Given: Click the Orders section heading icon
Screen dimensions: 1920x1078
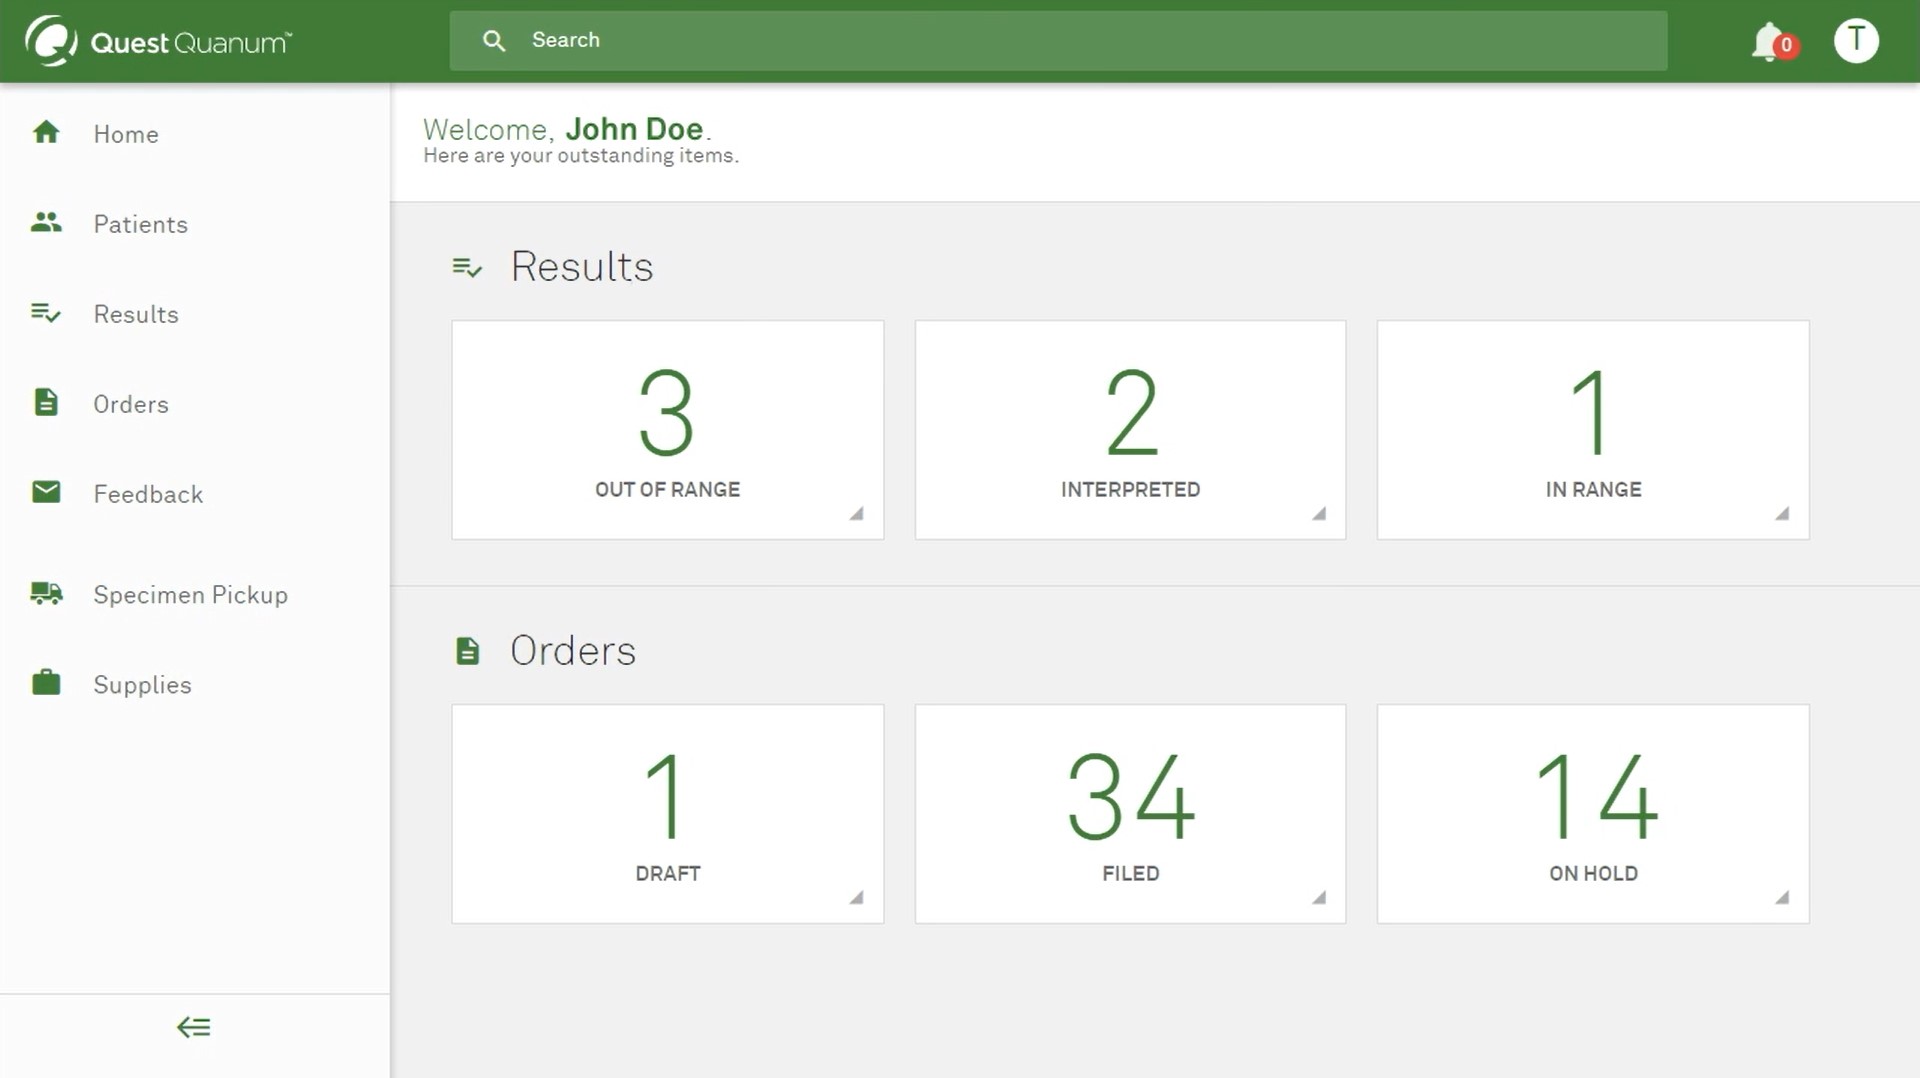Looking at the screenshot, I should tap(467, 651).
